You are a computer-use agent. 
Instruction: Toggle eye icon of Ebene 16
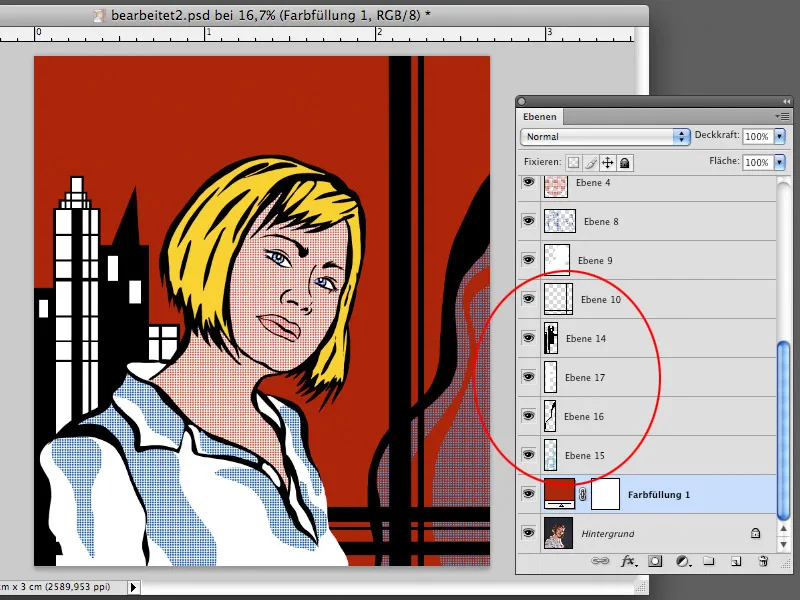point(529,416)
